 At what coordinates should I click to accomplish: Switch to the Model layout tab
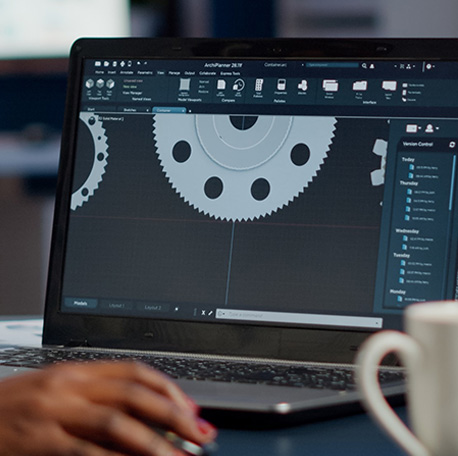[x=80, y=303]
